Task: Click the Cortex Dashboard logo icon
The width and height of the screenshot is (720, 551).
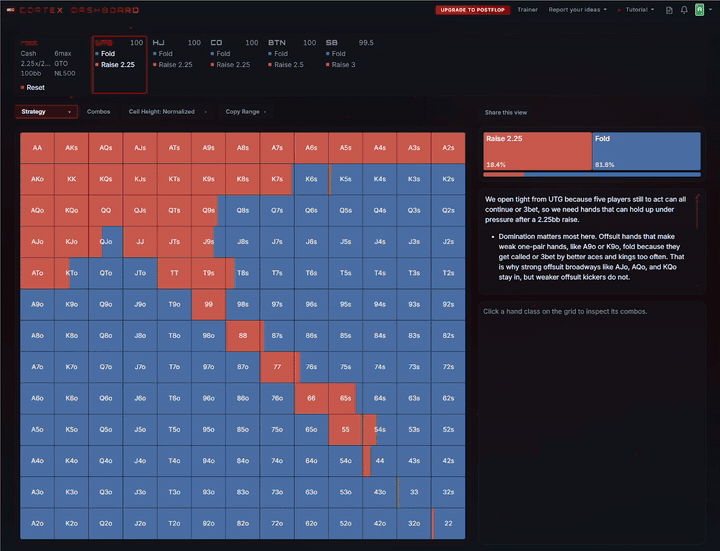Action: [x=11, y=10]
